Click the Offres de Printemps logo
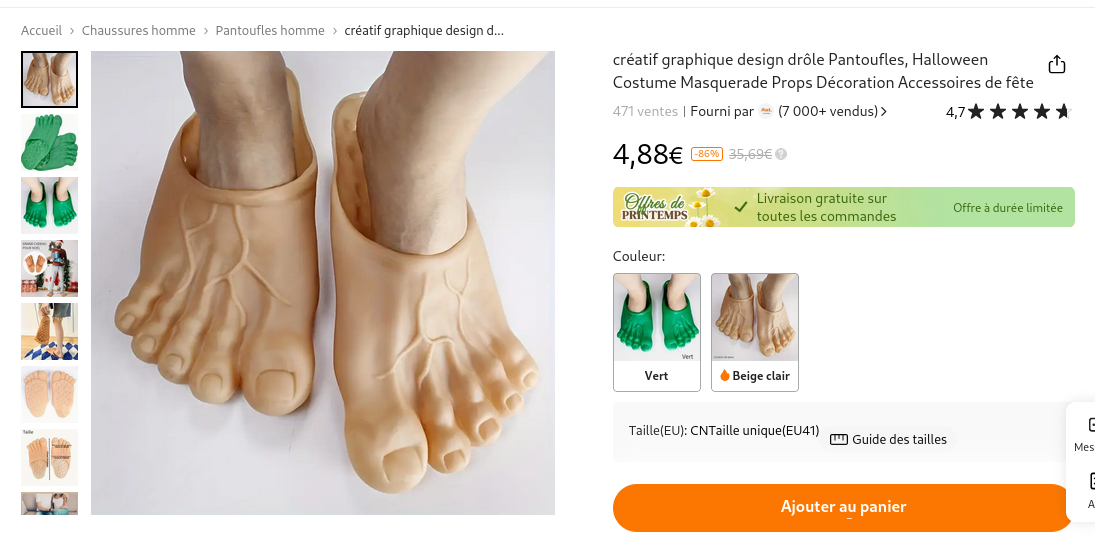The width and height of the screenshot is (1095, 536). [664, 207]
